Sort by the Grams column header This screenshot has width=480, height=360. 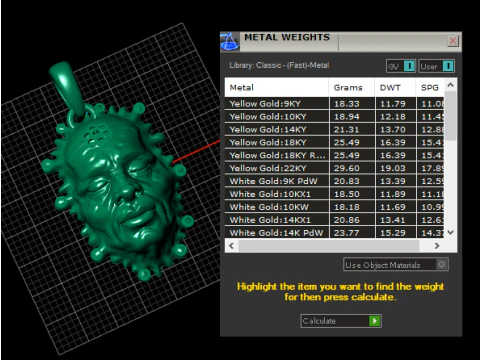click(352, 88)
